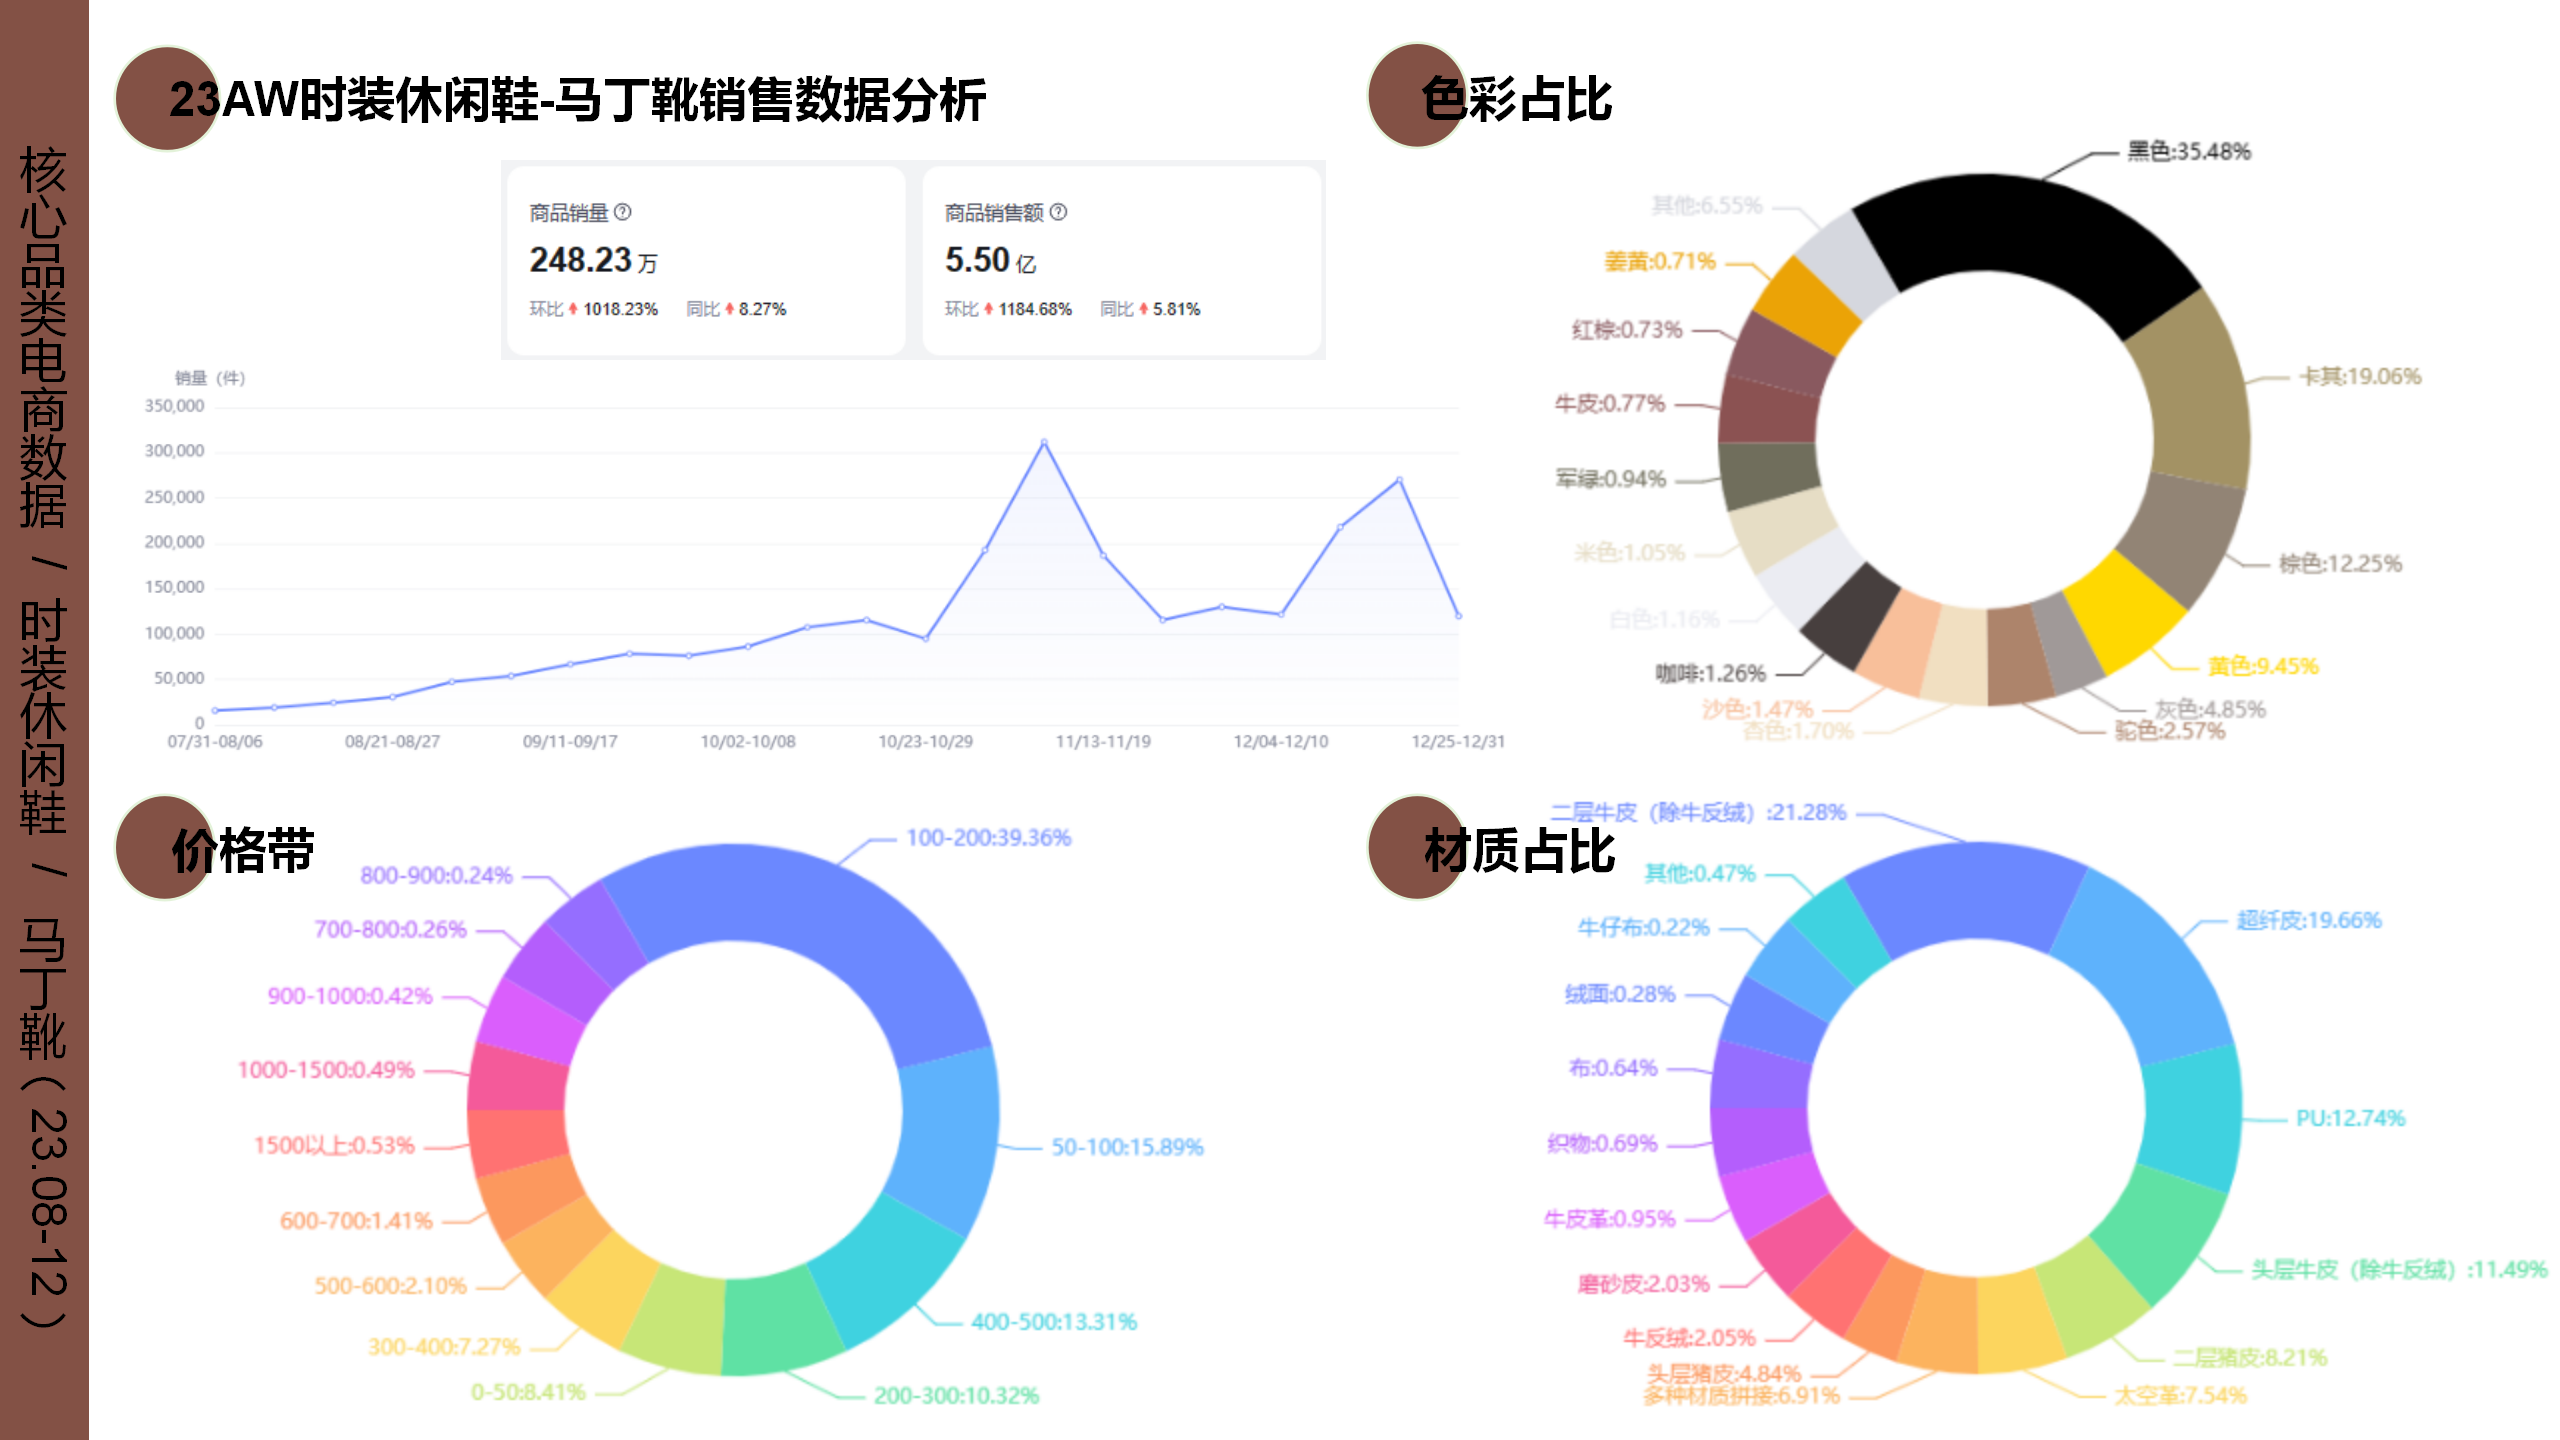Viewport: 2560px width, 1440px height.
Task: Click the 牛皮:0.77% color label
Action: click(x=1610, y=404)
